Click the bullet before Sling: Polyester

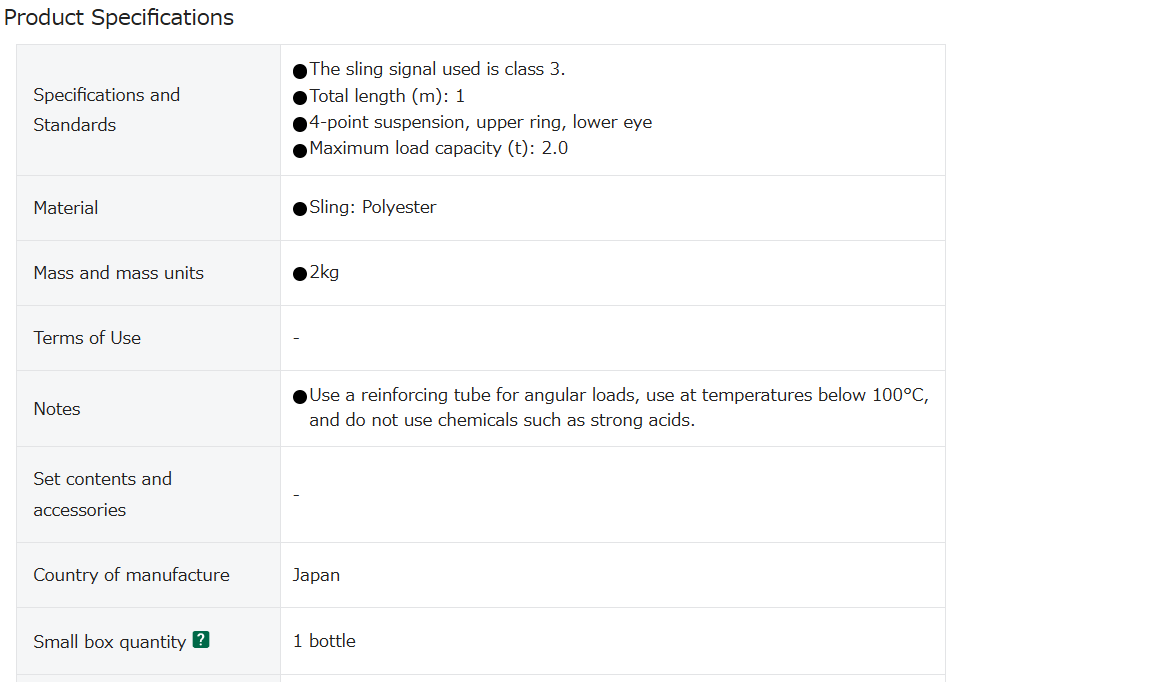300,209
